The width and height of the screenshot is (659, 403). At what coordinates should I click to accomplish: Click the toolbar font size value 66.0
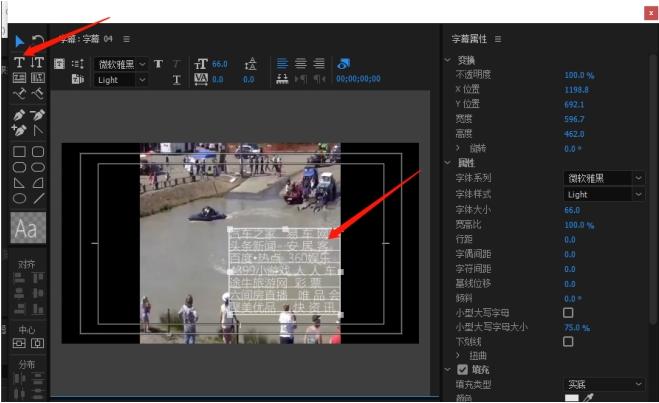pos(220,64)
